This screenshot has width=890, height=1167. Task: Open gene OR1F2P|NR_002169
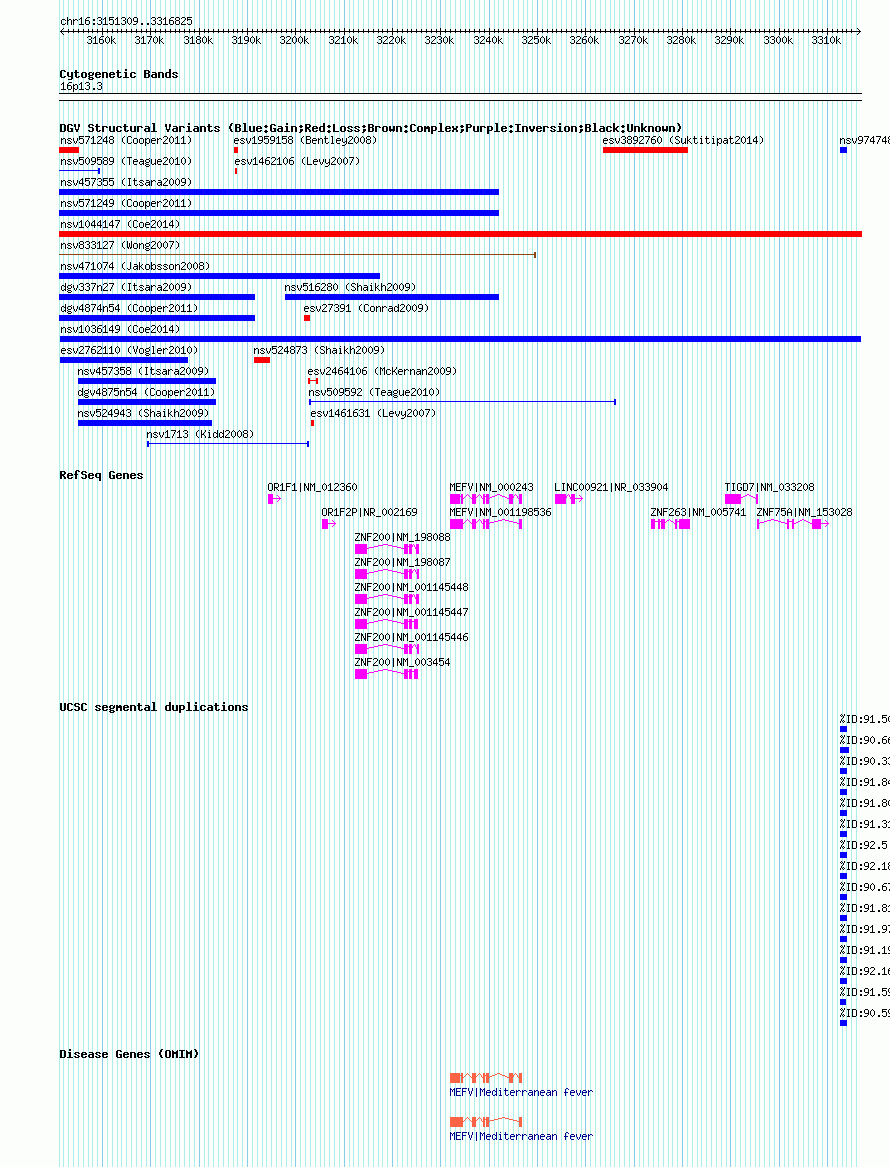tap(369, 512)
